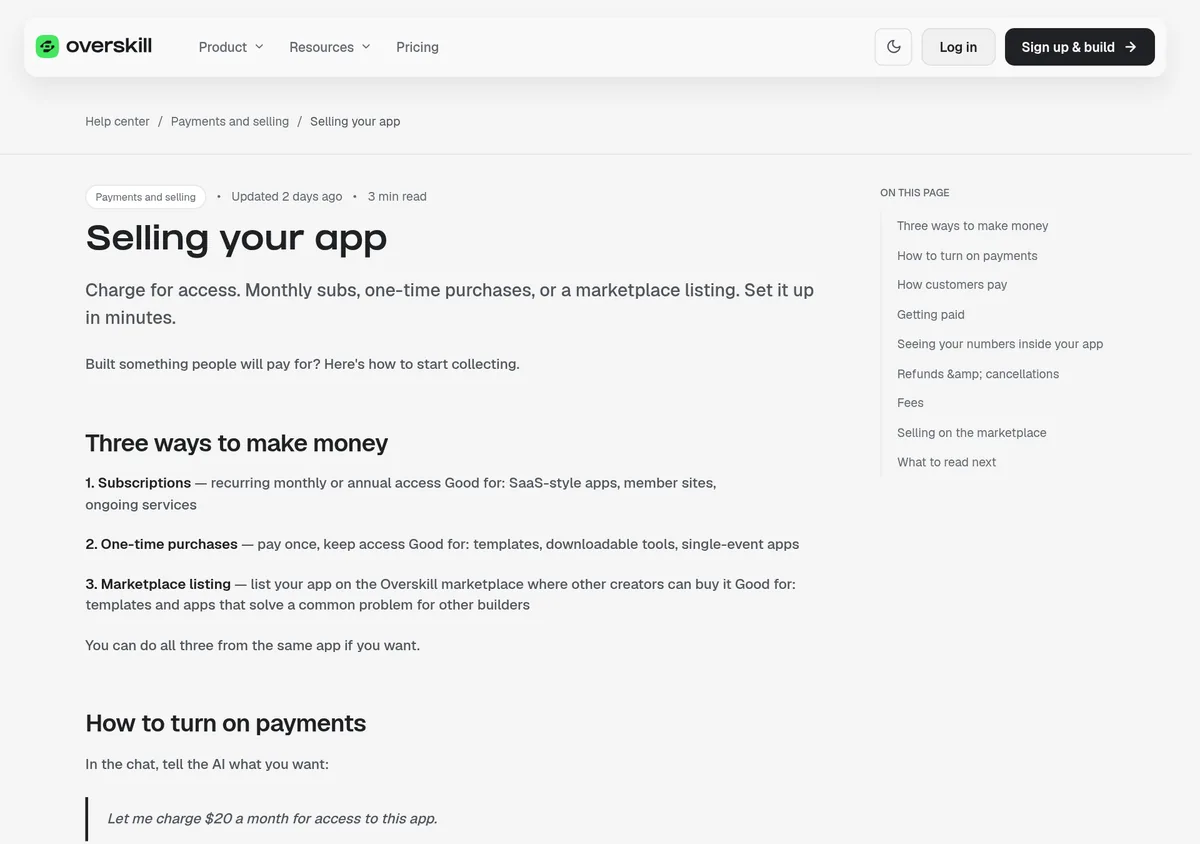This screenshot has width=1200, height=844.
Task: Go to the Help center breadcrumb
Action: (117, 121)
